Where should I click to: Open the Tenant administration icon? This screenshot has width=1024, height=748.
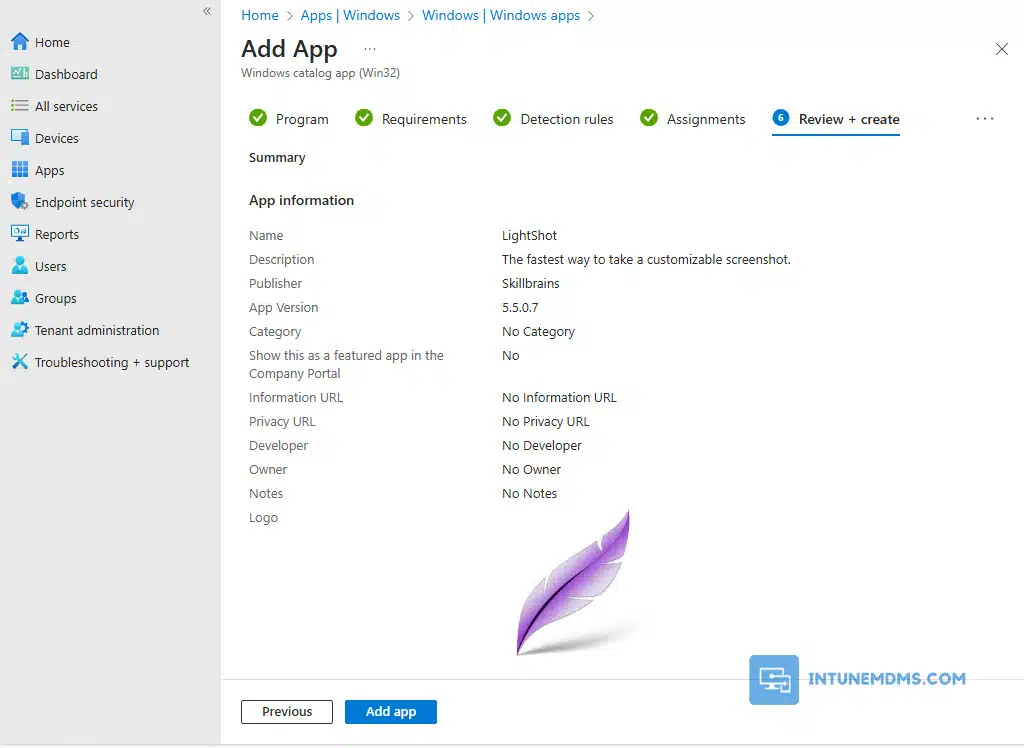coord(20,330)
